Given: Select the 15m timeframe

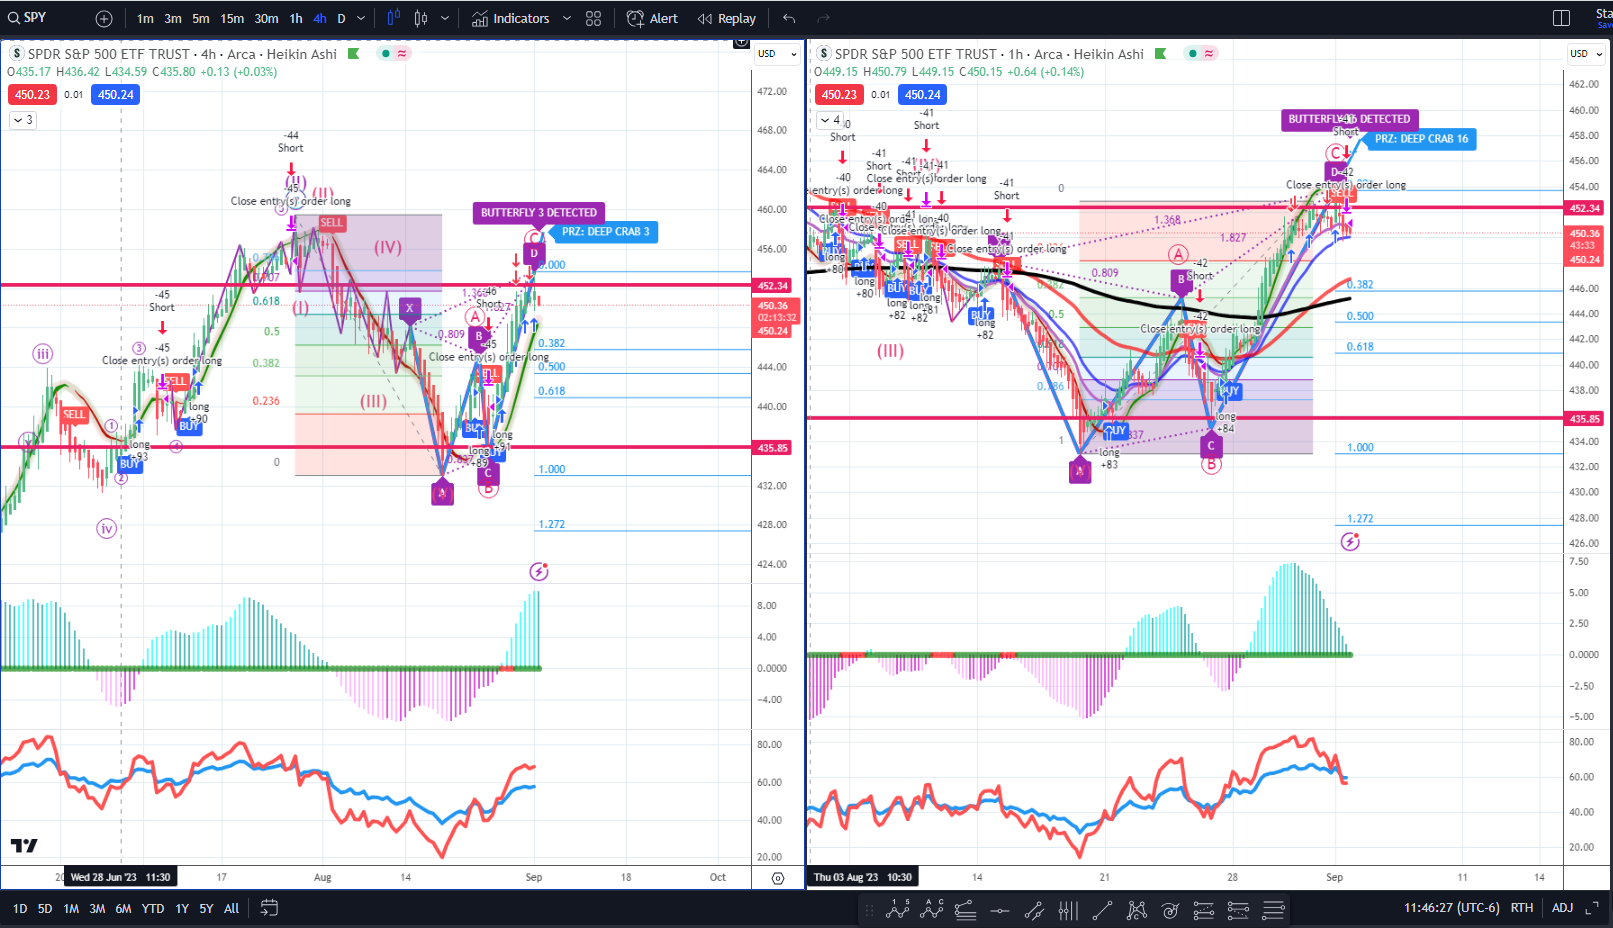Looking at the screenshot, I should (x=232, y=18).
